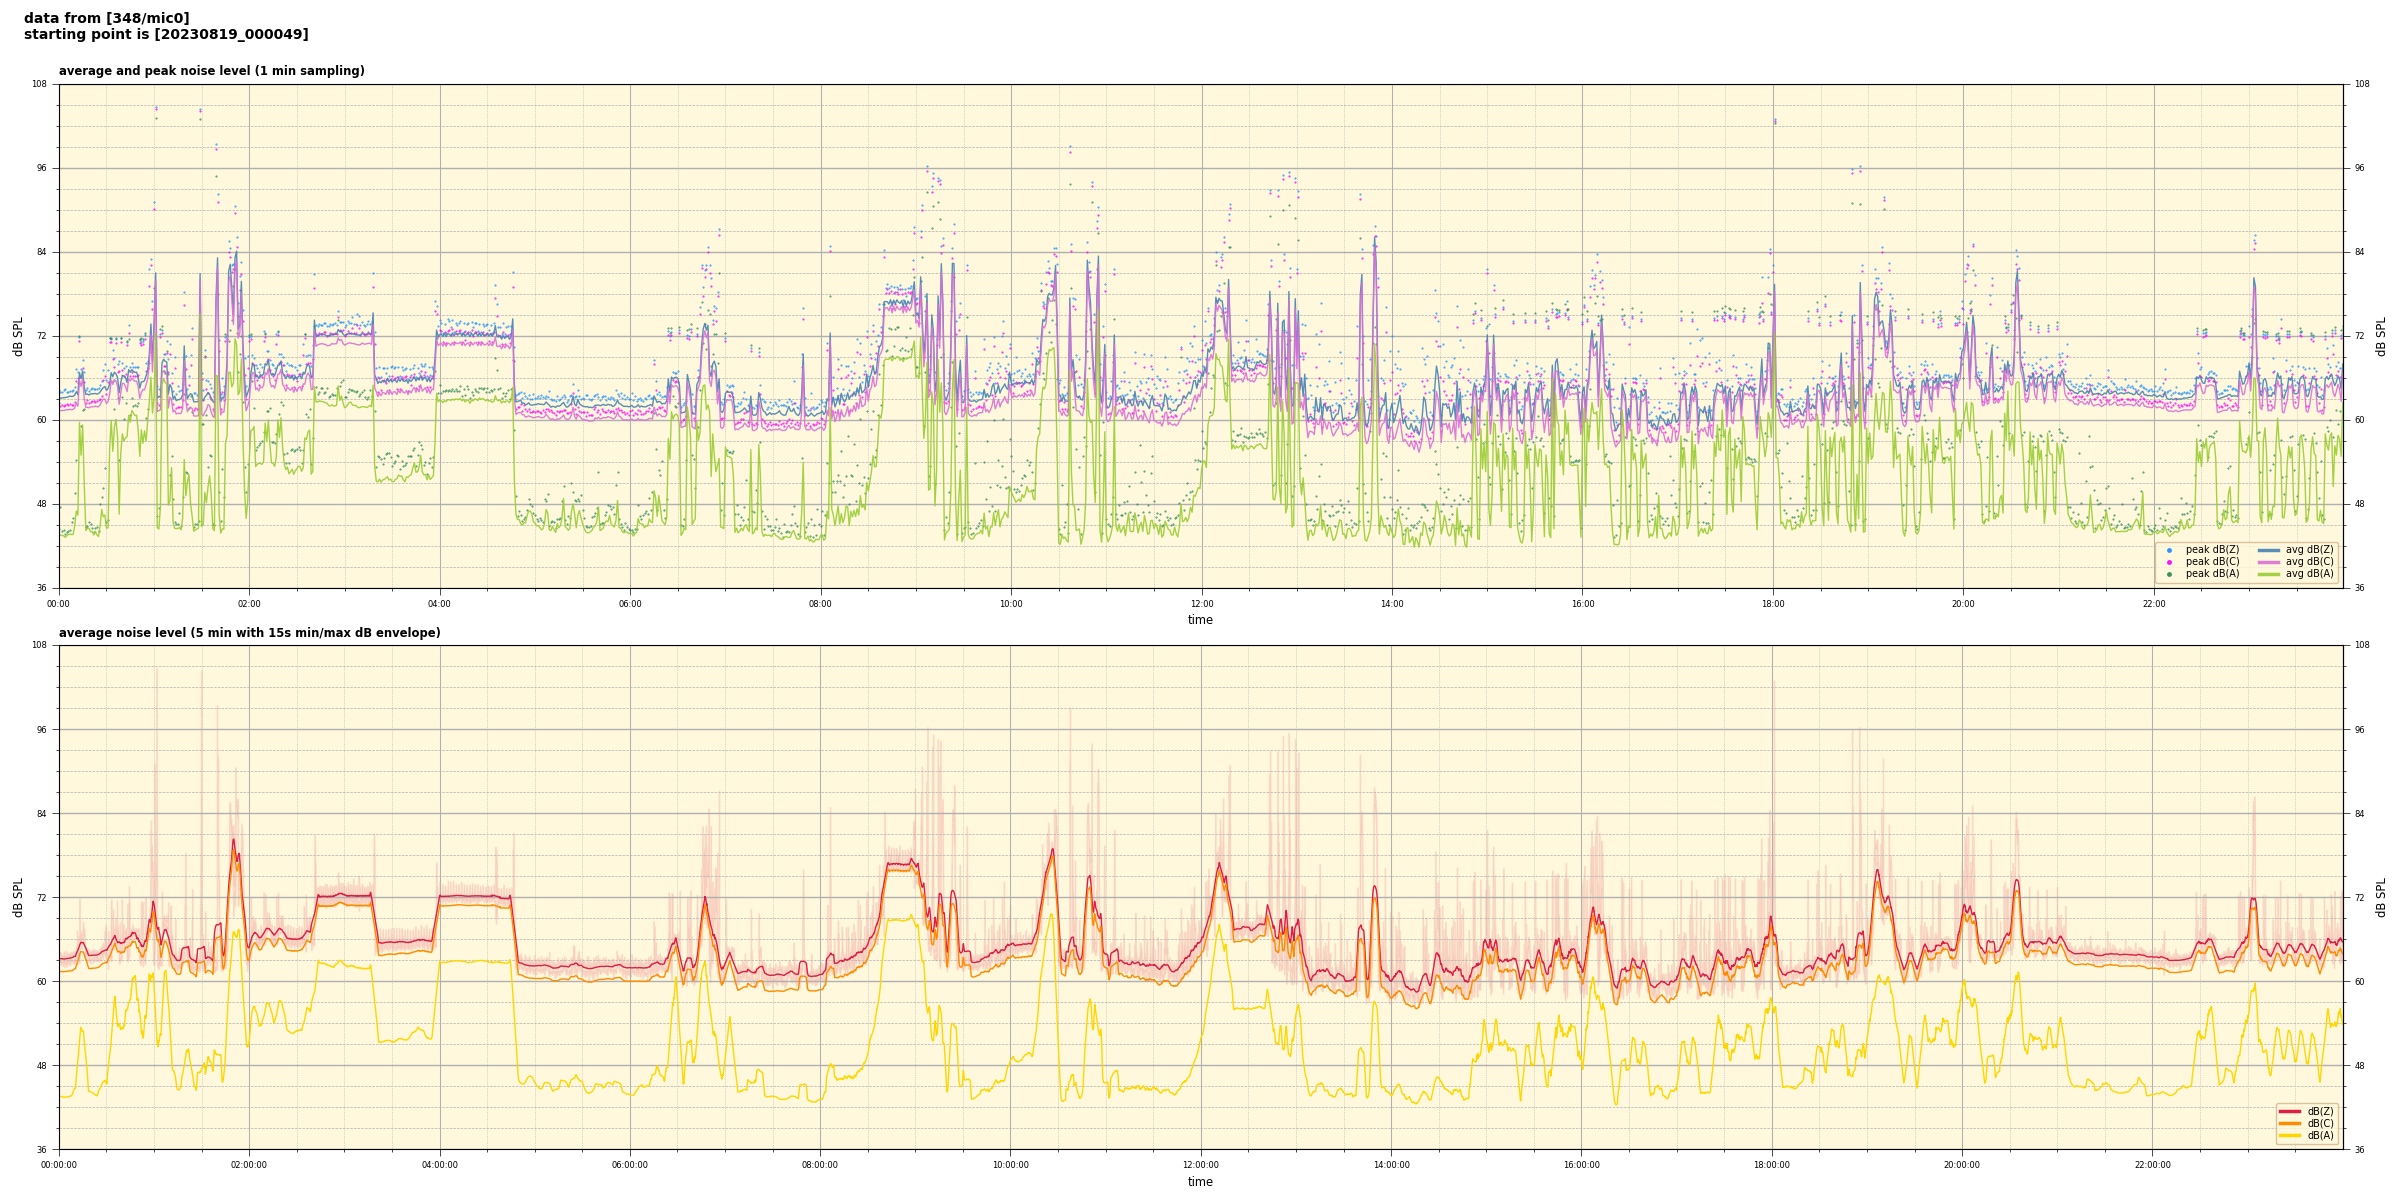Click the avg dB(C) legend line swatch
2400x1200 pixels.
coord(2269,562)
